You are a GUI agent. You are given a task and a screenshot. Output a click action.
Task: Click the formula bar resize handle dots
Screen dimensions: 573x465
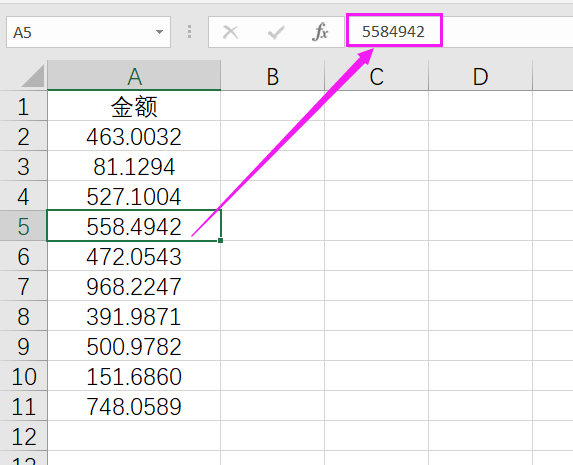[189, 32]
